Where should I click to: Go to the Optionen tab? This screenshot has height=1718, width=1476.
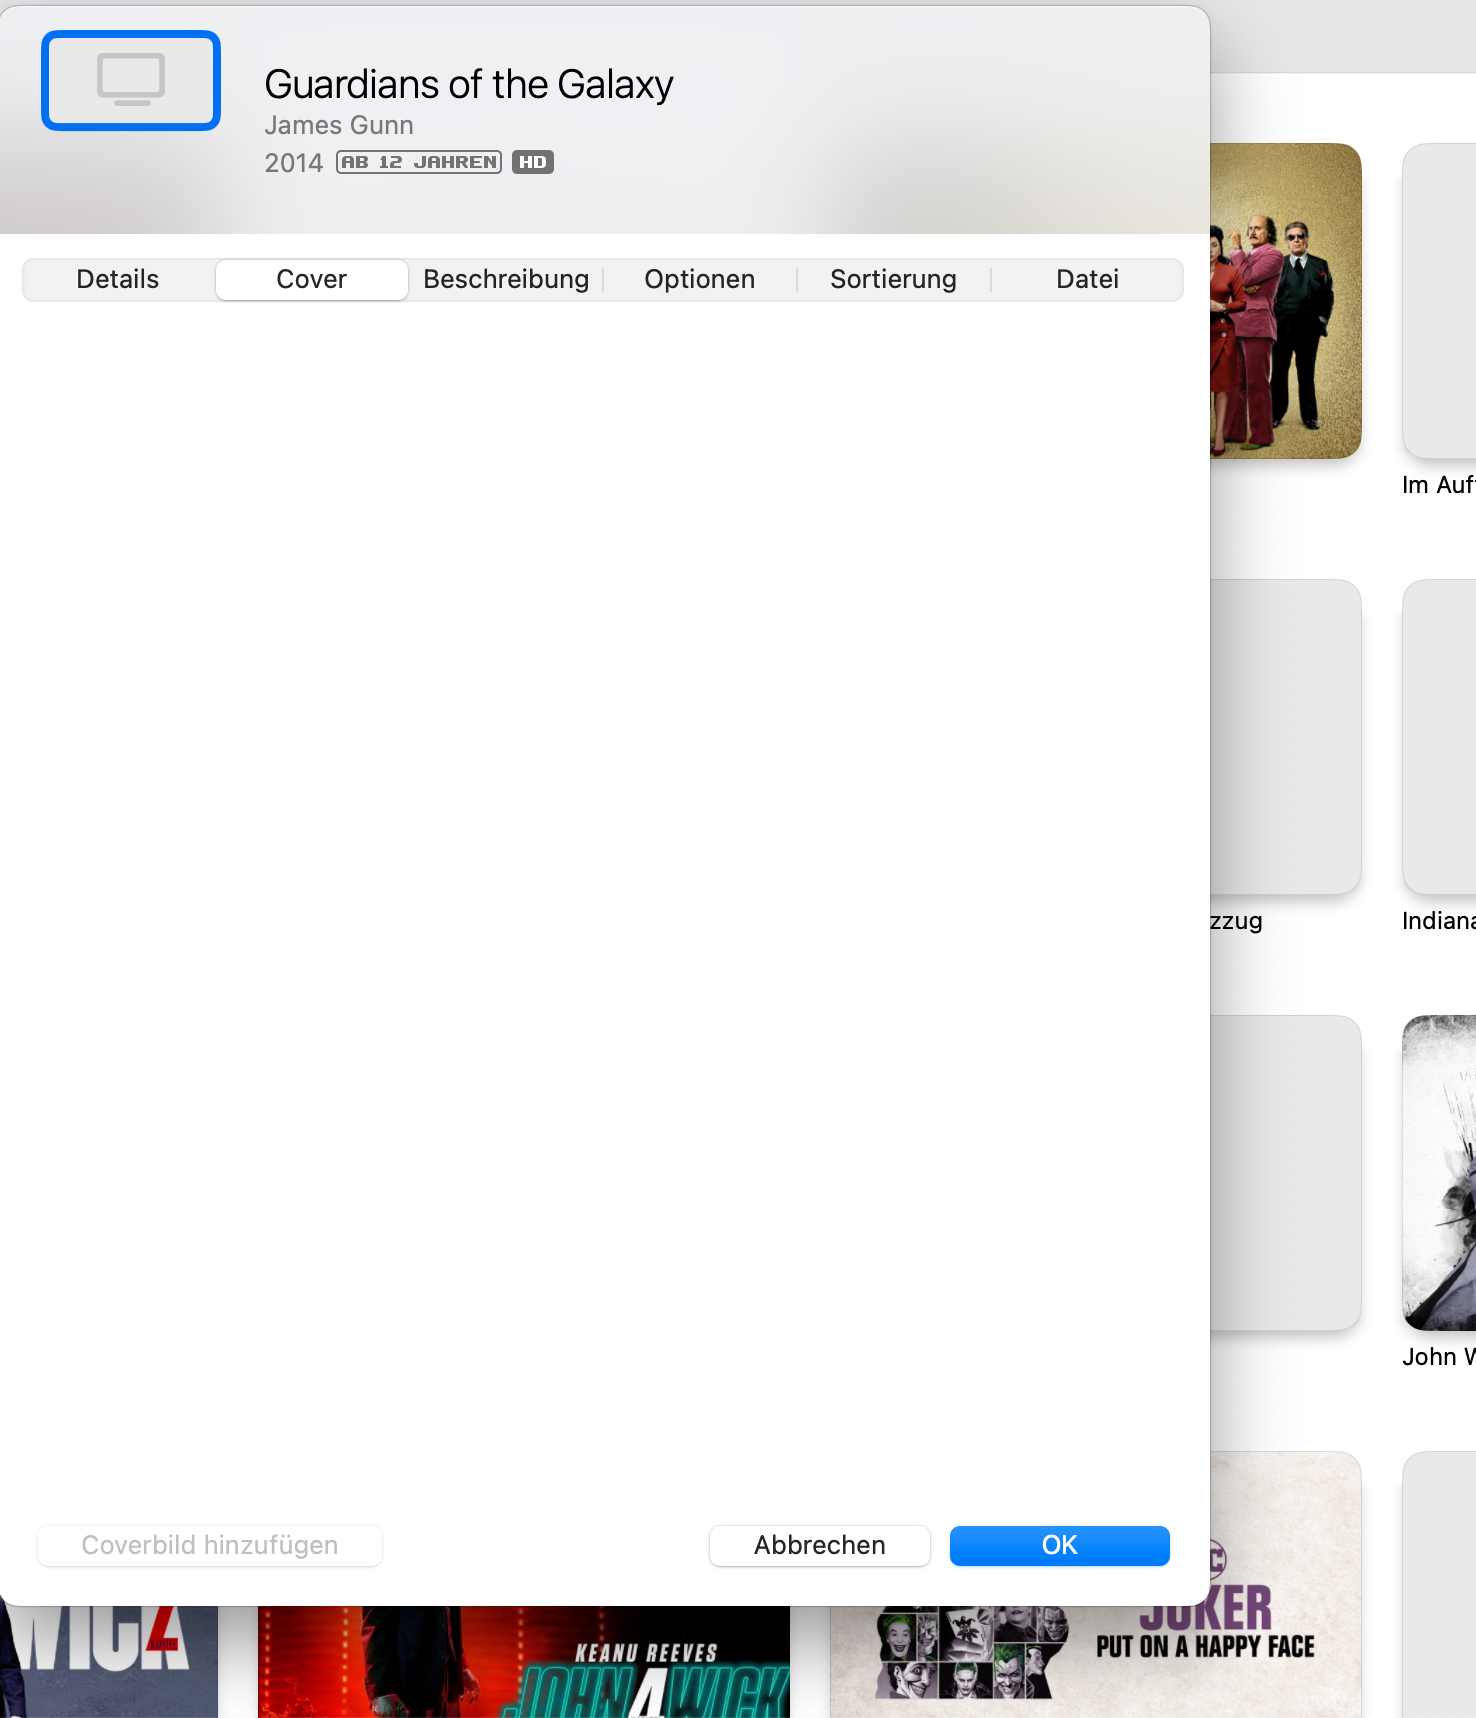point(700,279)
